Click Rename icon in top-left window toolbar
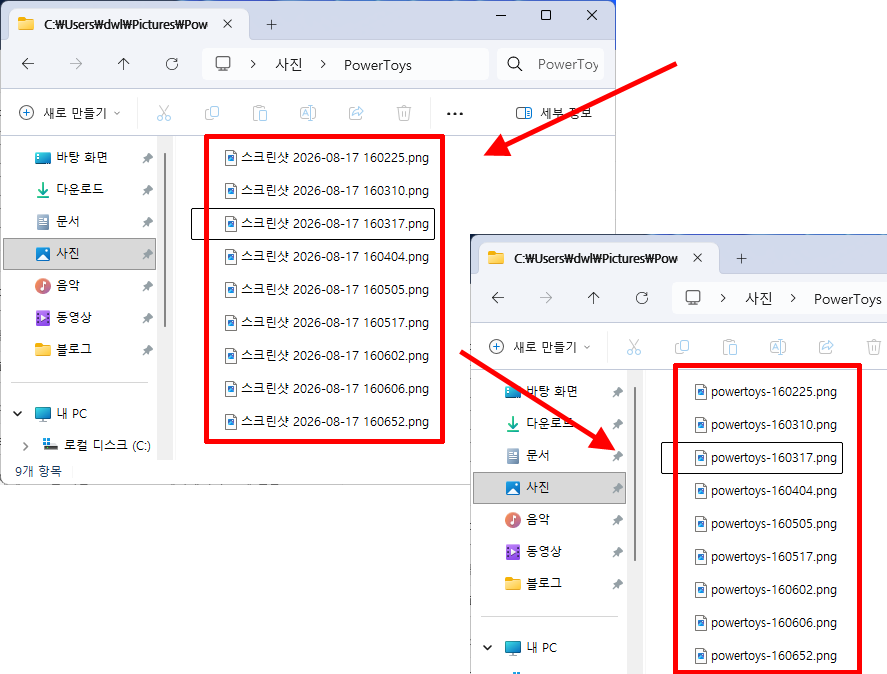This screenshot has width=887, height=674. pyautogui.click(x=308, y=113)
